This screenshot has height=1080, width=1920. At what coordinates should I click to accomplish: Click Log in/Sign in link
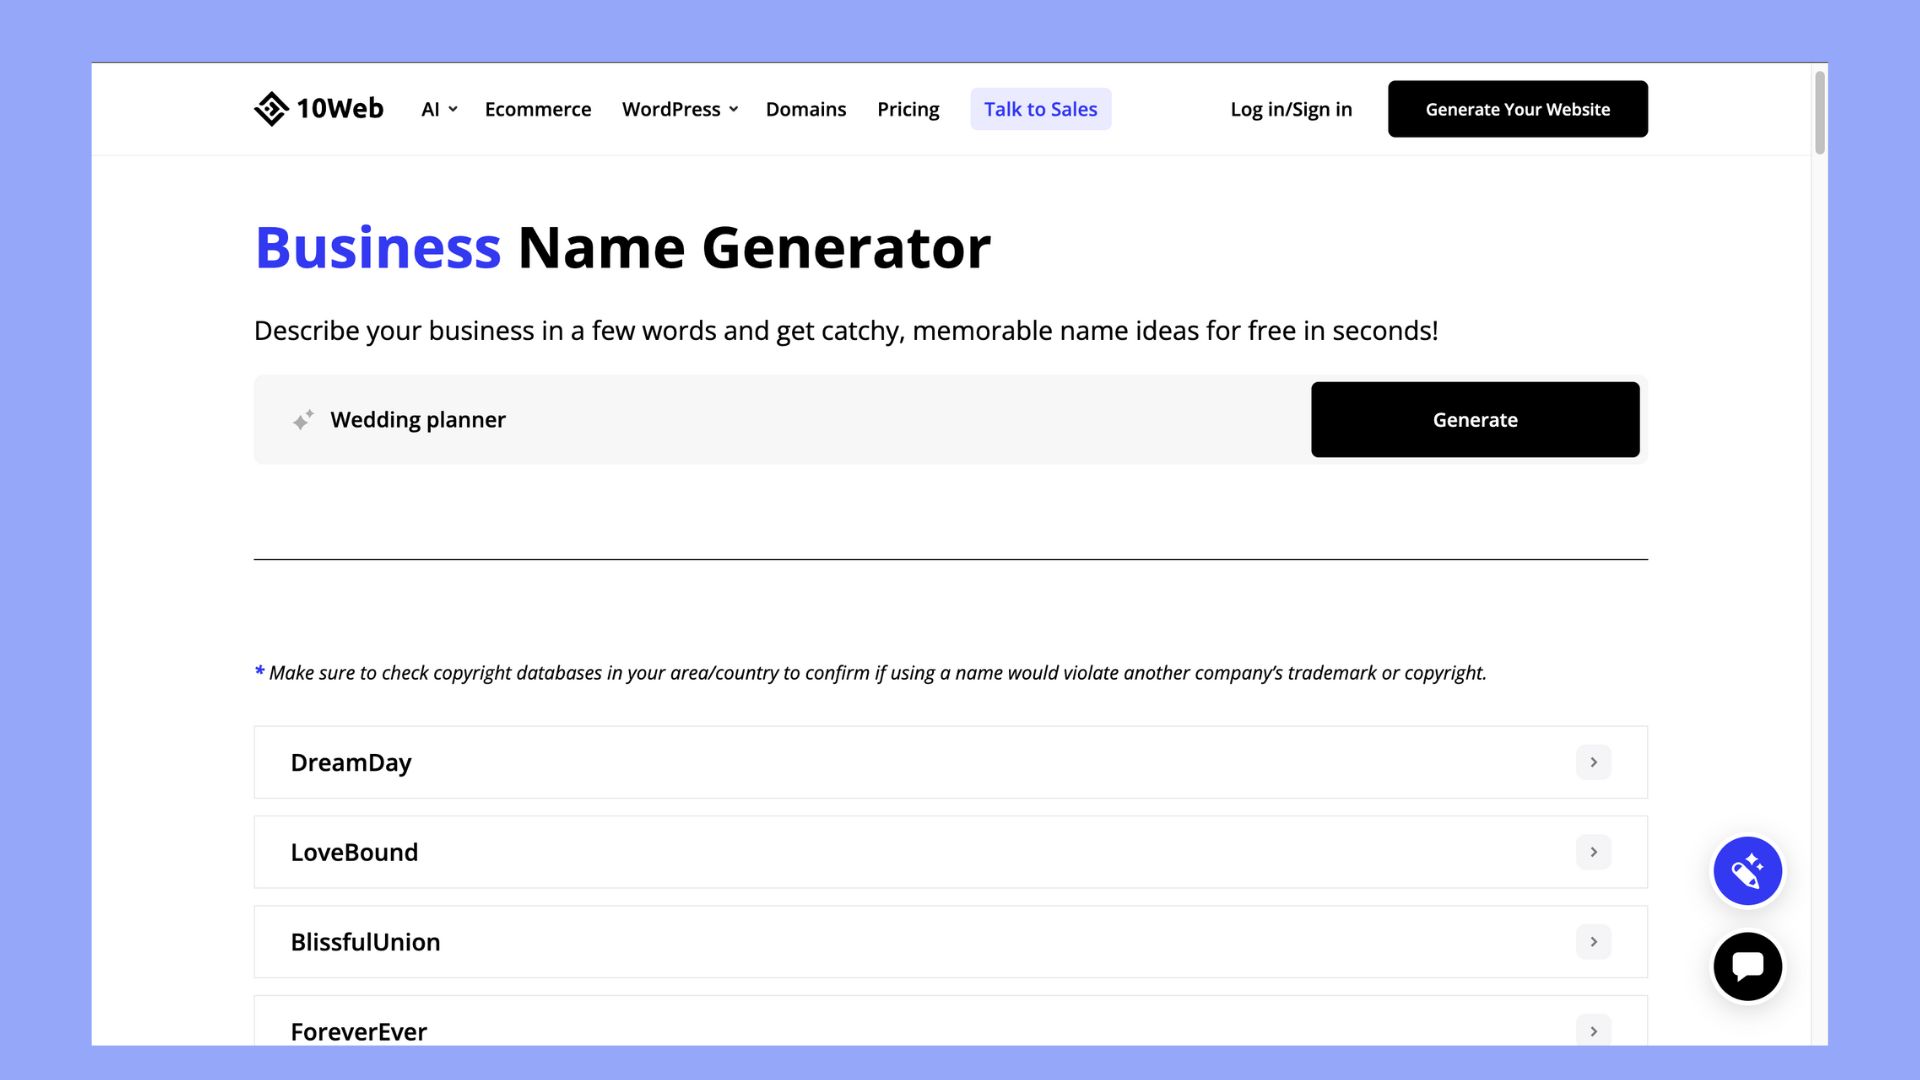coord(1291,108)
